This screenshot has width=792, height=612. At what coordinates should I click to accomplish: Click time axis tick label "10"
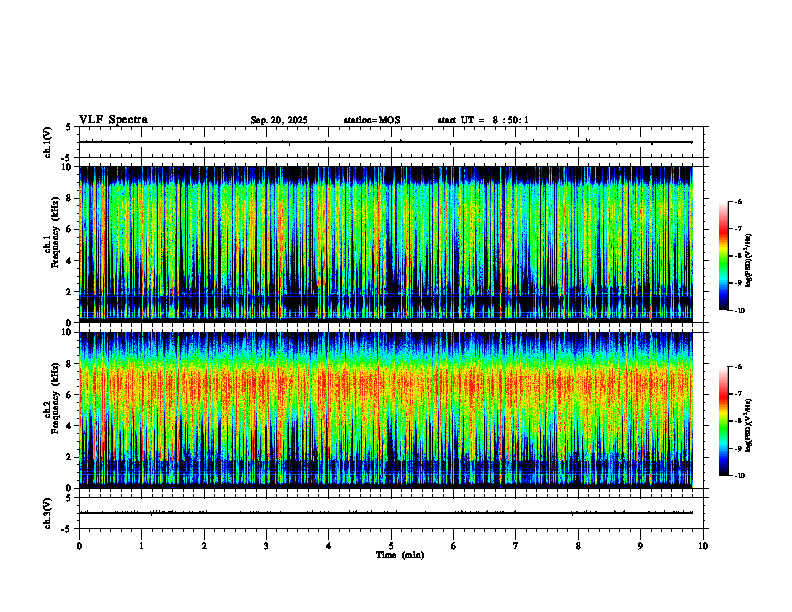[703, 546]
